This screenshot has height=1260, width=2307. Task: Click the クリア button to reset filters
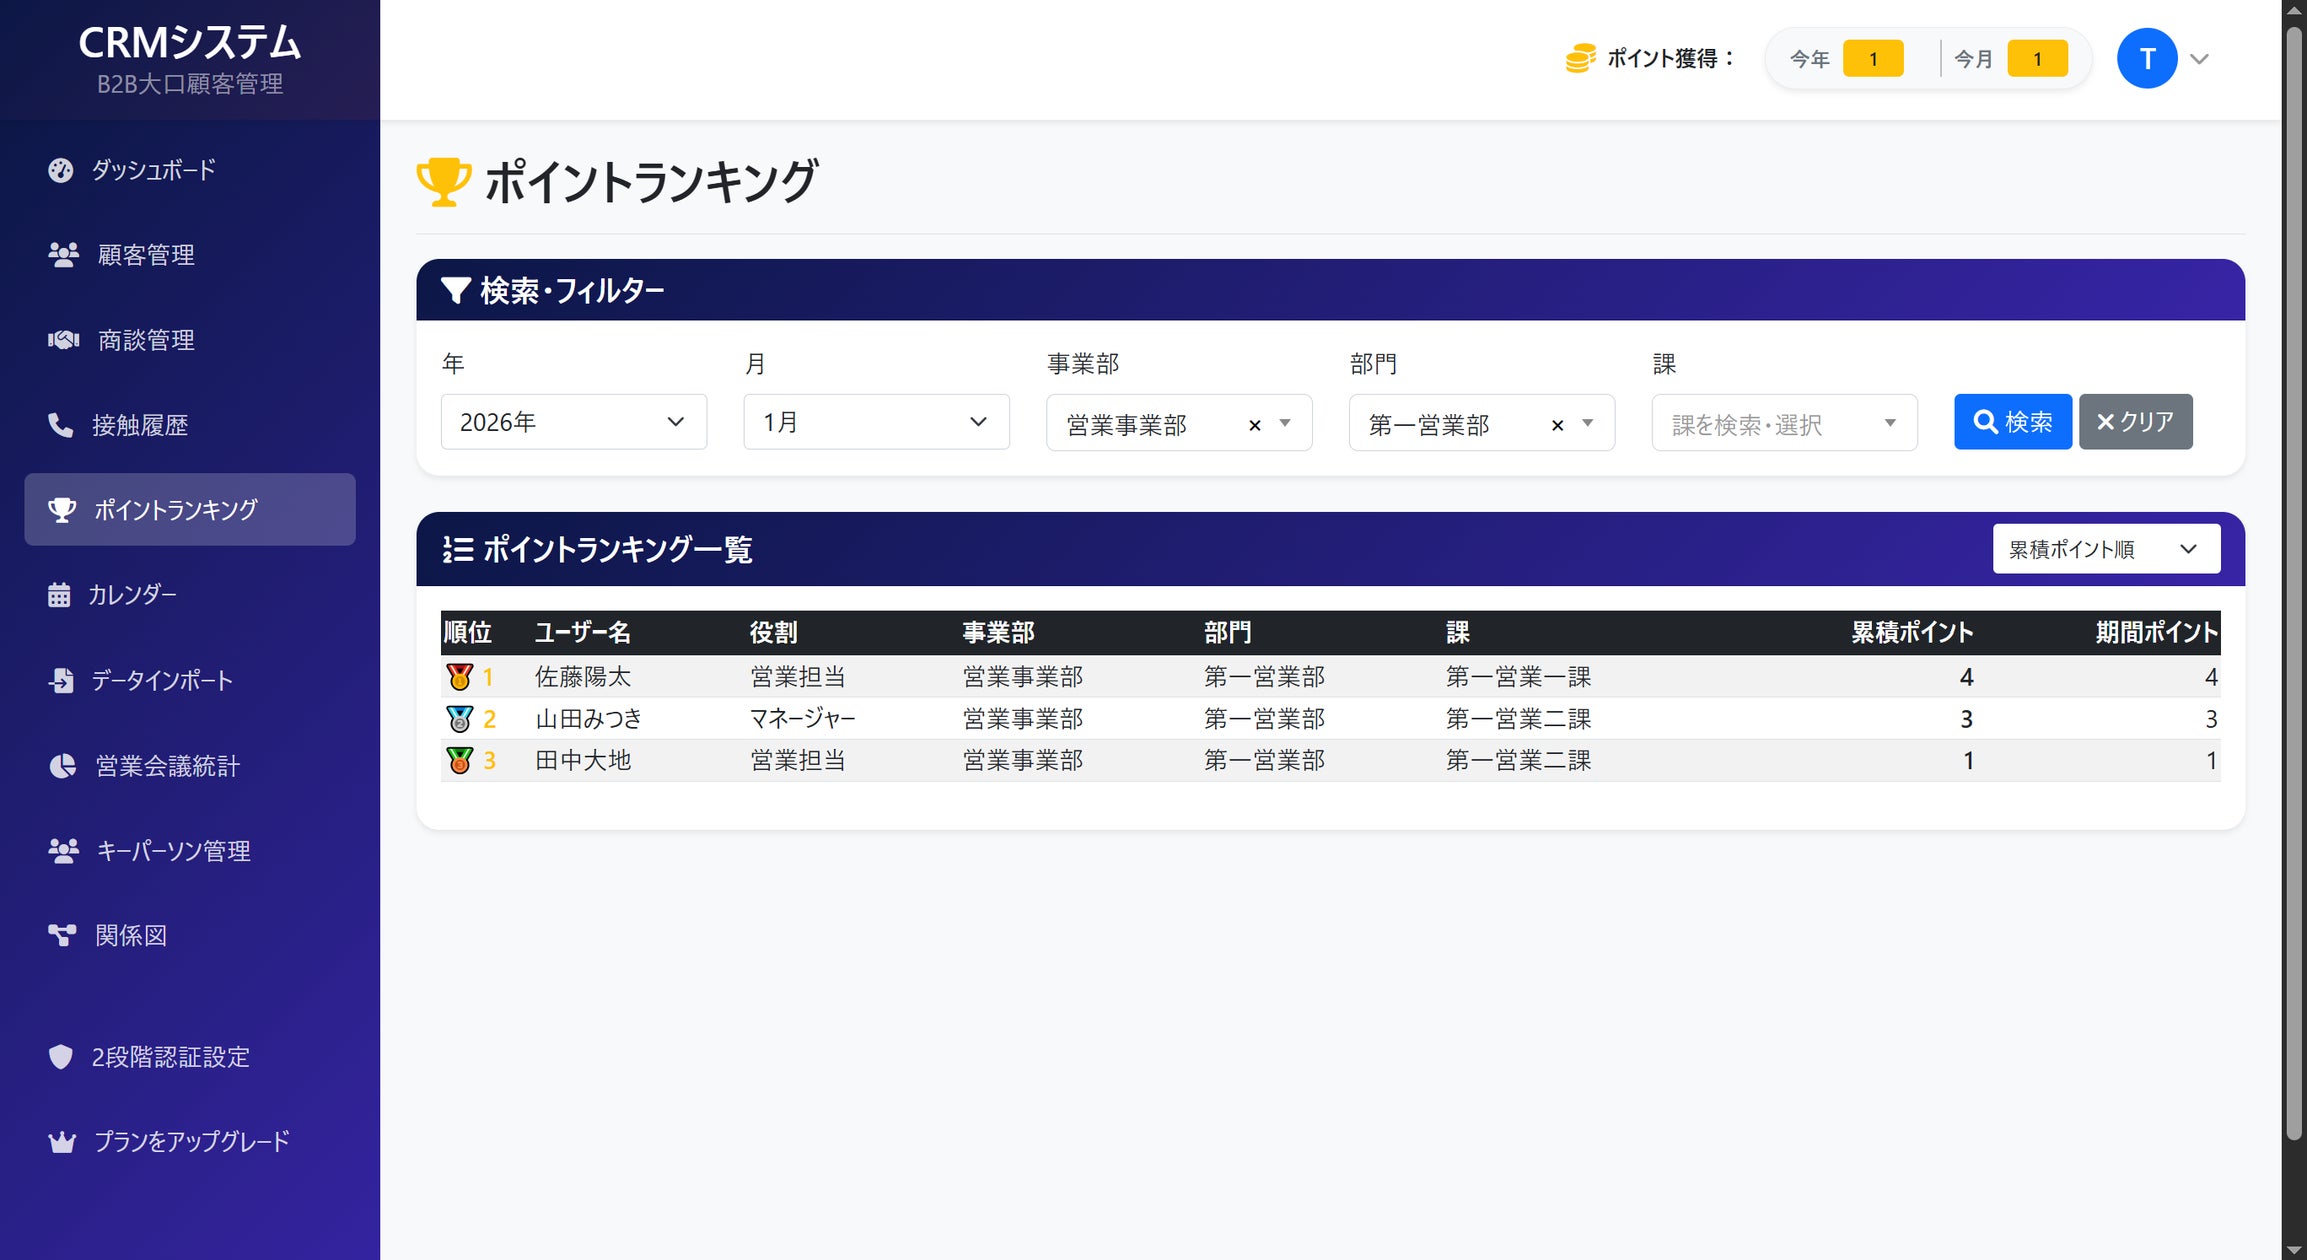point(2135,421)
